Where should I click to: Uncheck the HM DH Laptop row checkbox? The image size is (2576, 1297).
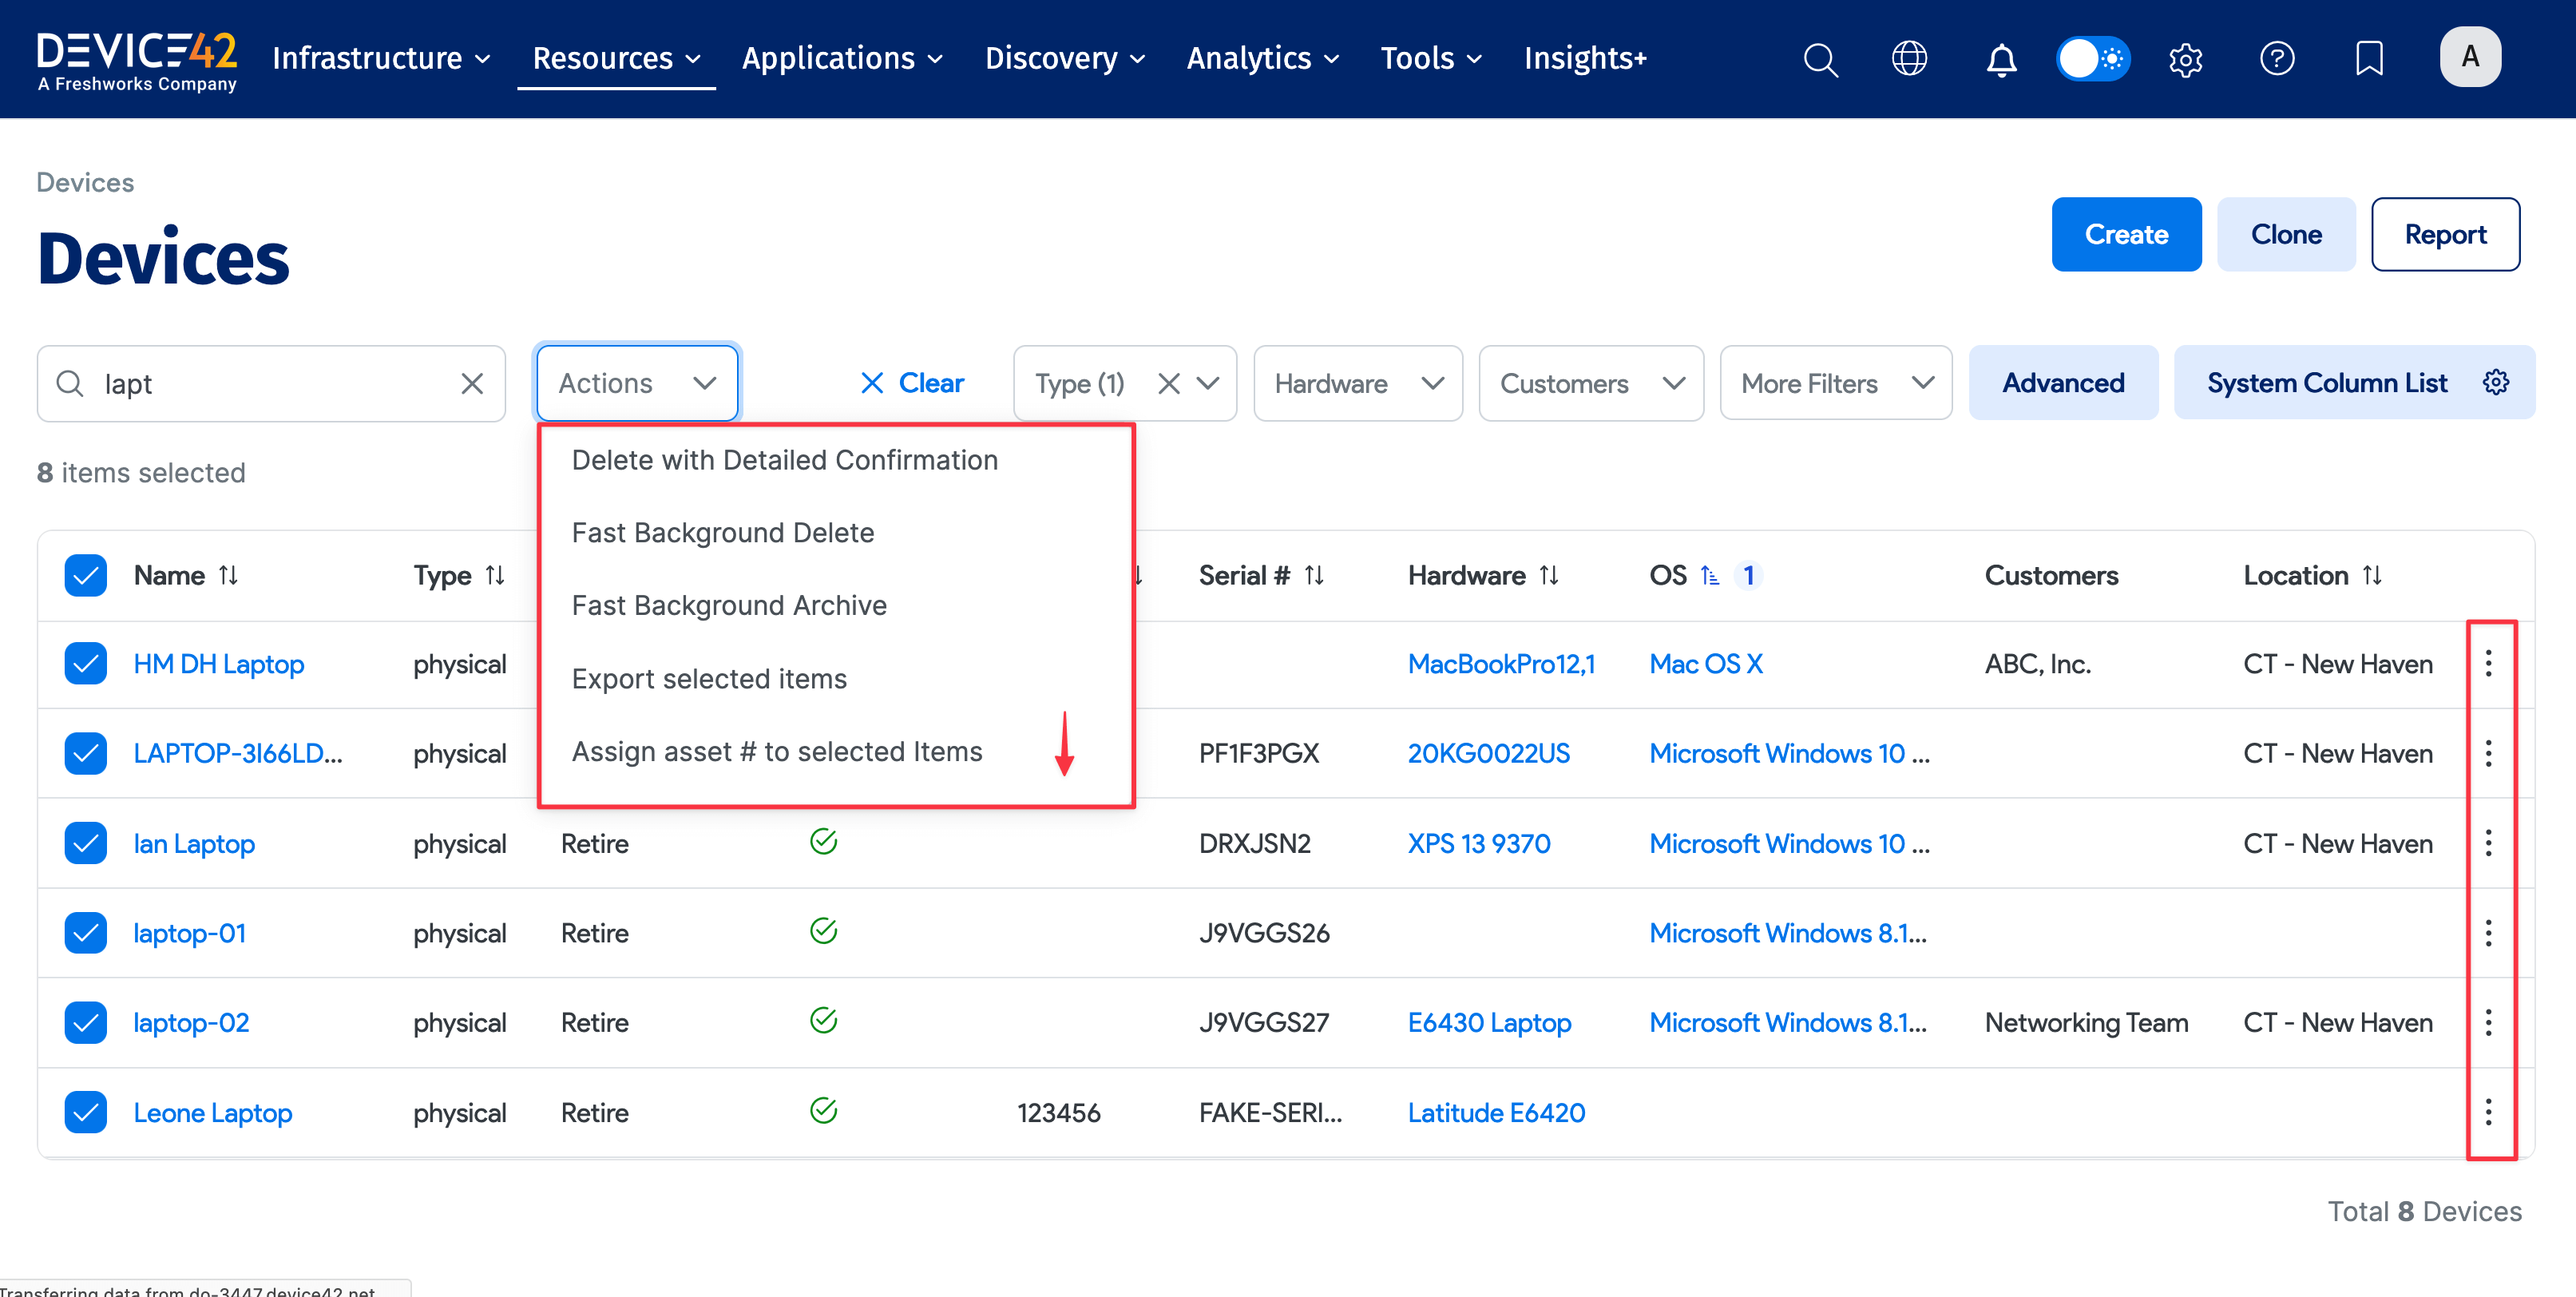point(85,663)
